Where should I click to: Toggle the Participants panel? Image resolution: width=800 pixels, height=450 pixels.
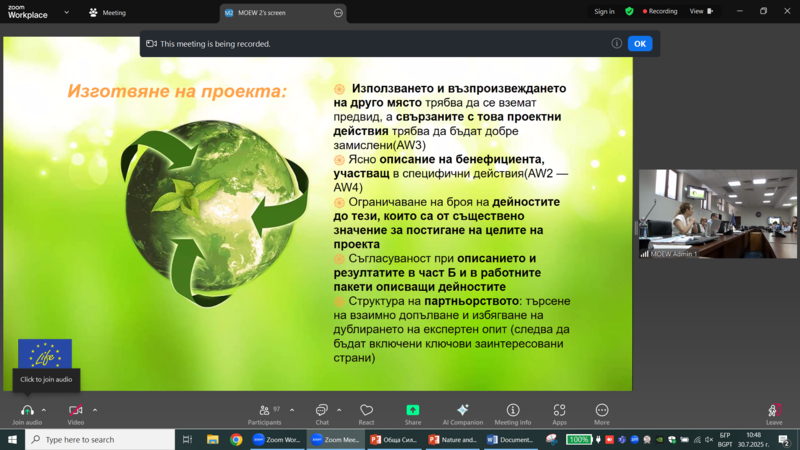point(265,410)
